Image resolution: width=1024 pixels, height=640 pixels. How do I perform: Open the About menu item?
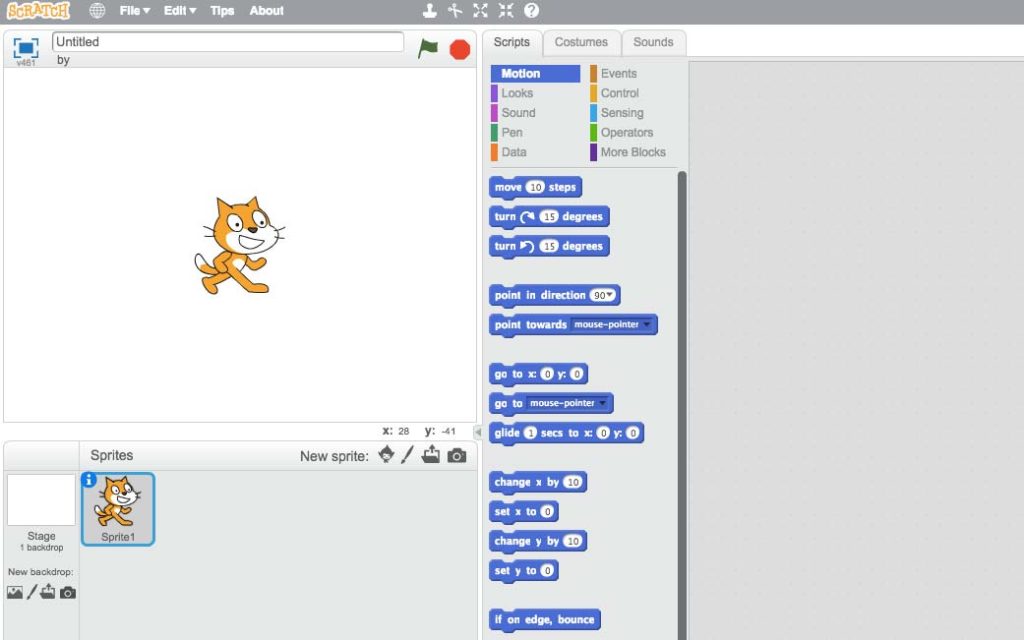[266, 10]
